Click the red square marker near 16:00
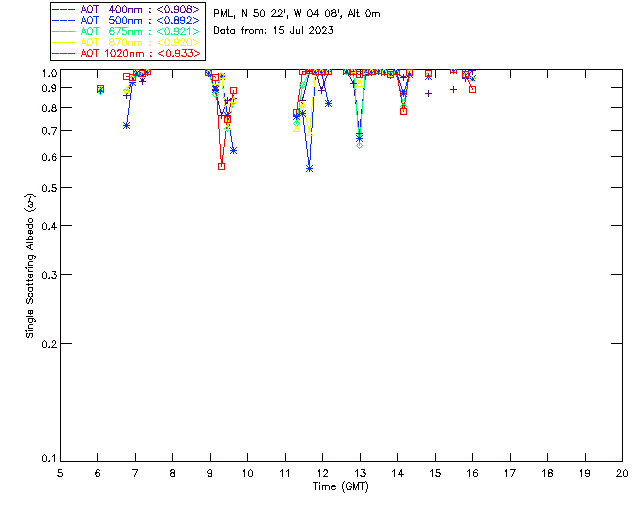The width and height of the screenshot is (640, 512). tap(472, 89)
